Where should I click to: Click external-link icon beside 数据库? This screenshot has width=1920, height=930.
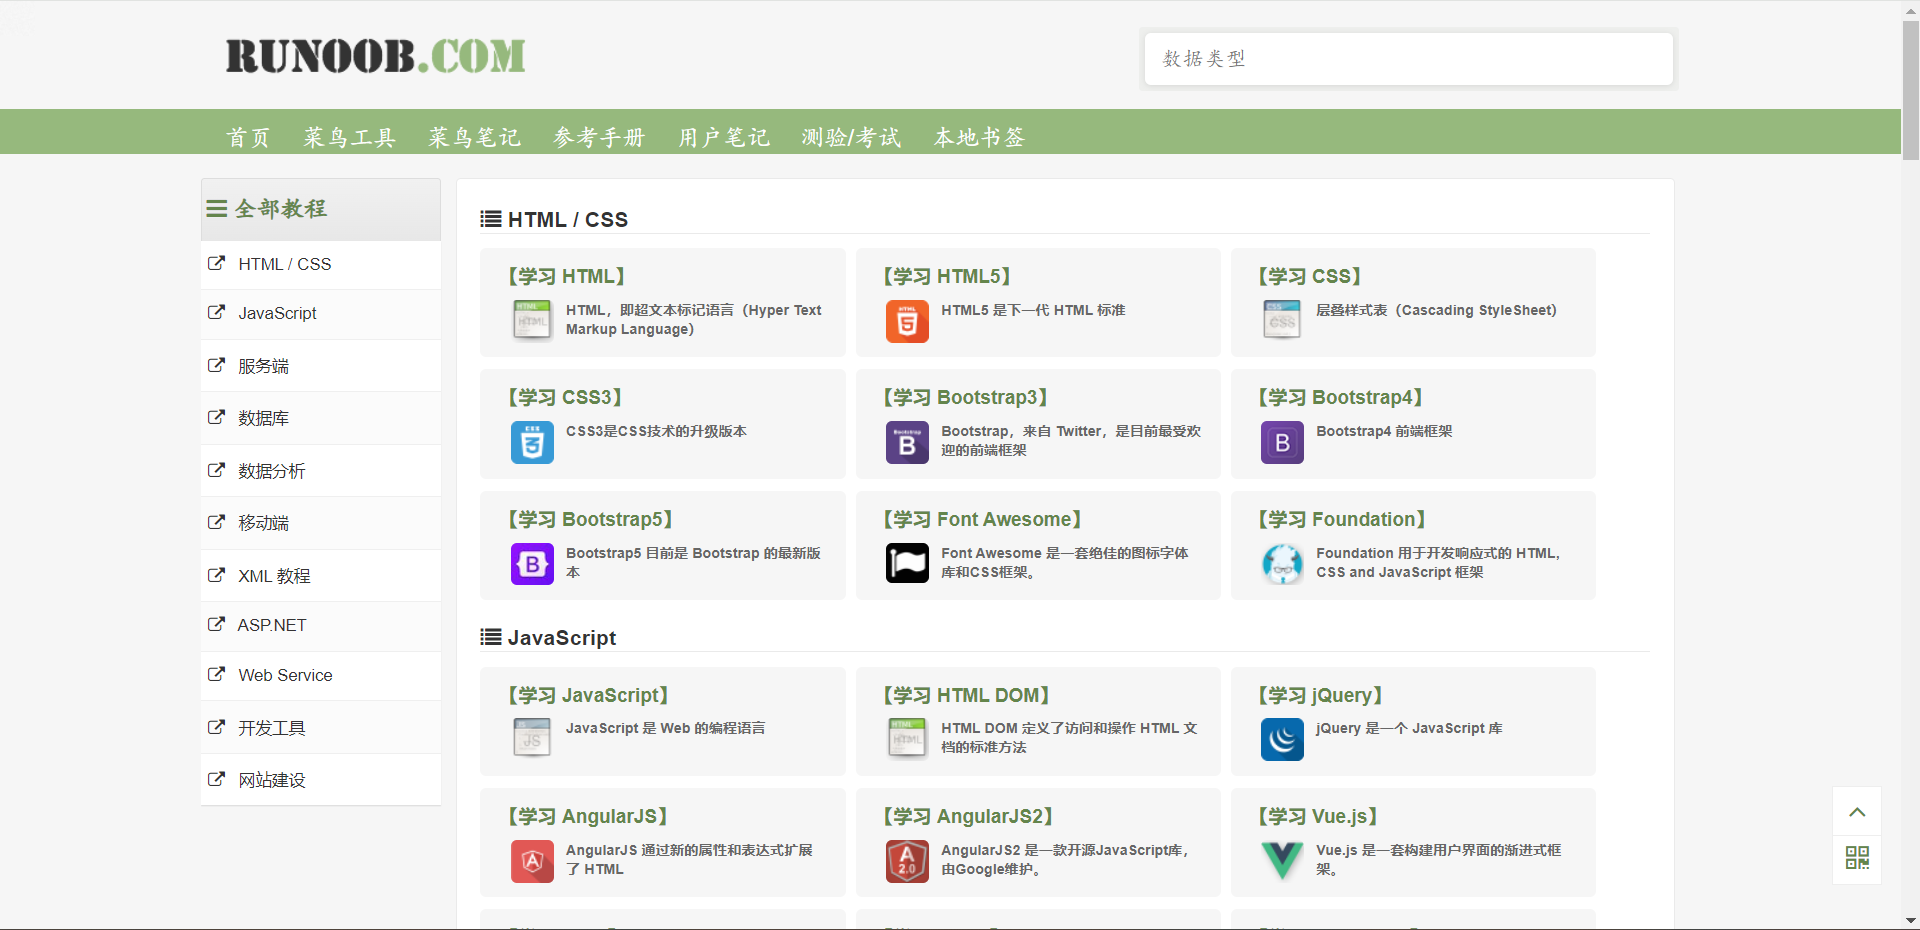(216, 417)
